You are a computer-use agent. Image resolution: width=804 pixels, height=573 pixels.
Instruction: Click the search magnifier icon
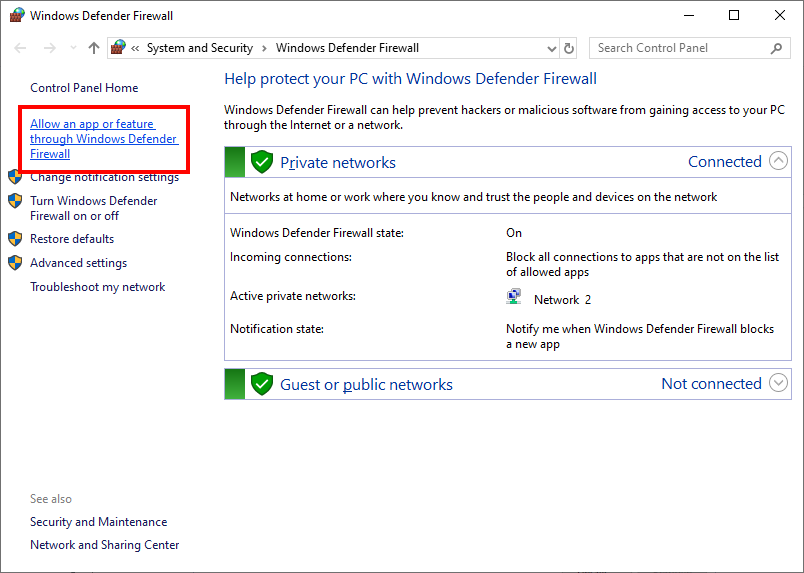pos(776,48)
